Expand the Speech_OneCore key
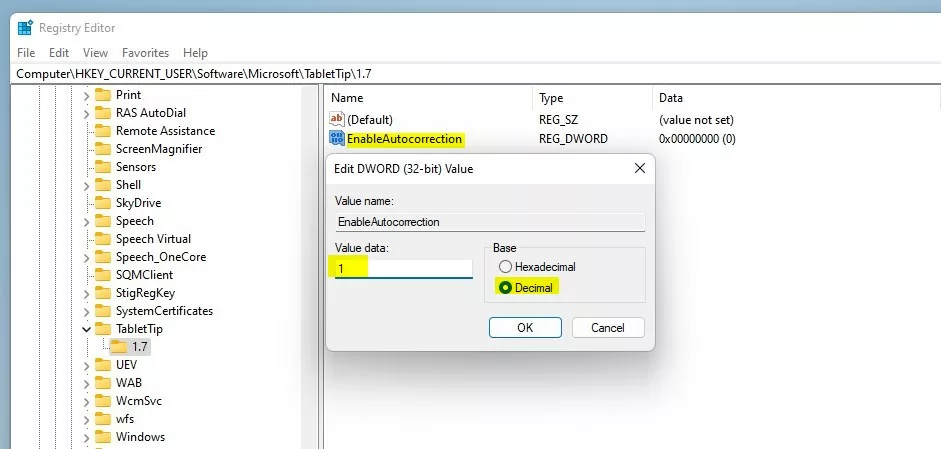Screen dimensions: 941x449 click(86, 258)
